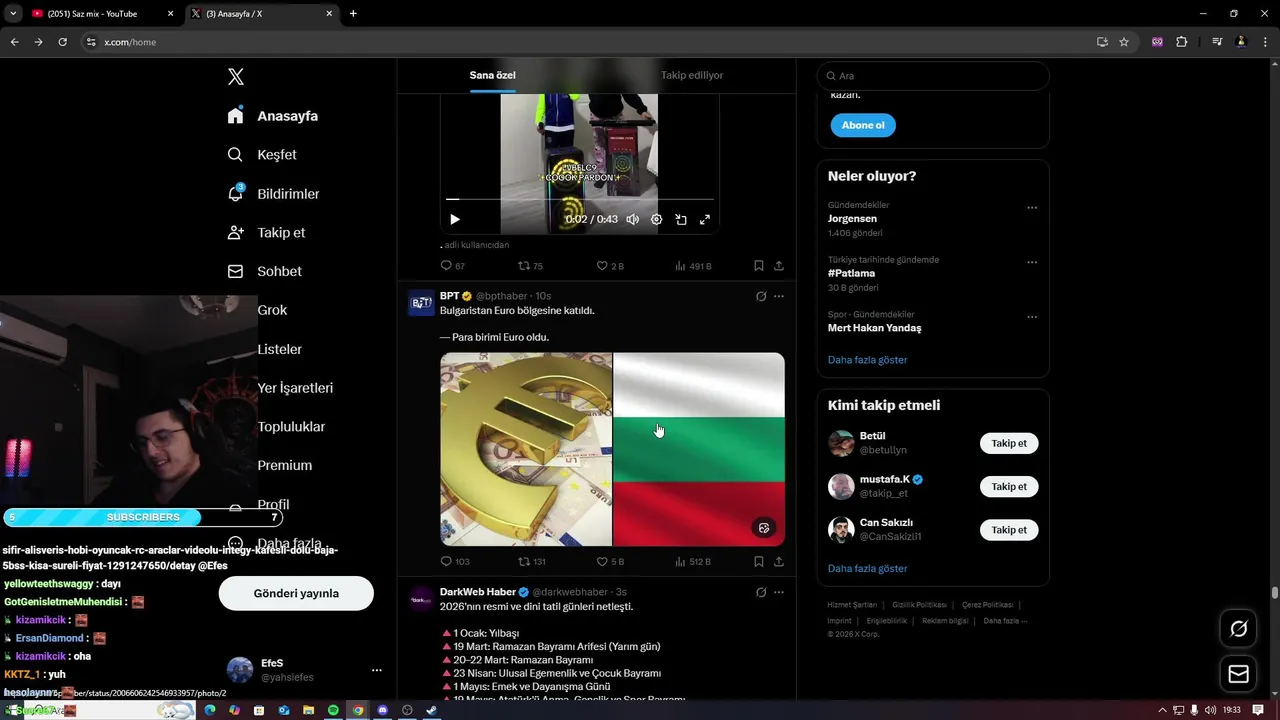Reply to BPT post with 103 comments
This screenshot has height=720, width=1280.
pos(455,562)
